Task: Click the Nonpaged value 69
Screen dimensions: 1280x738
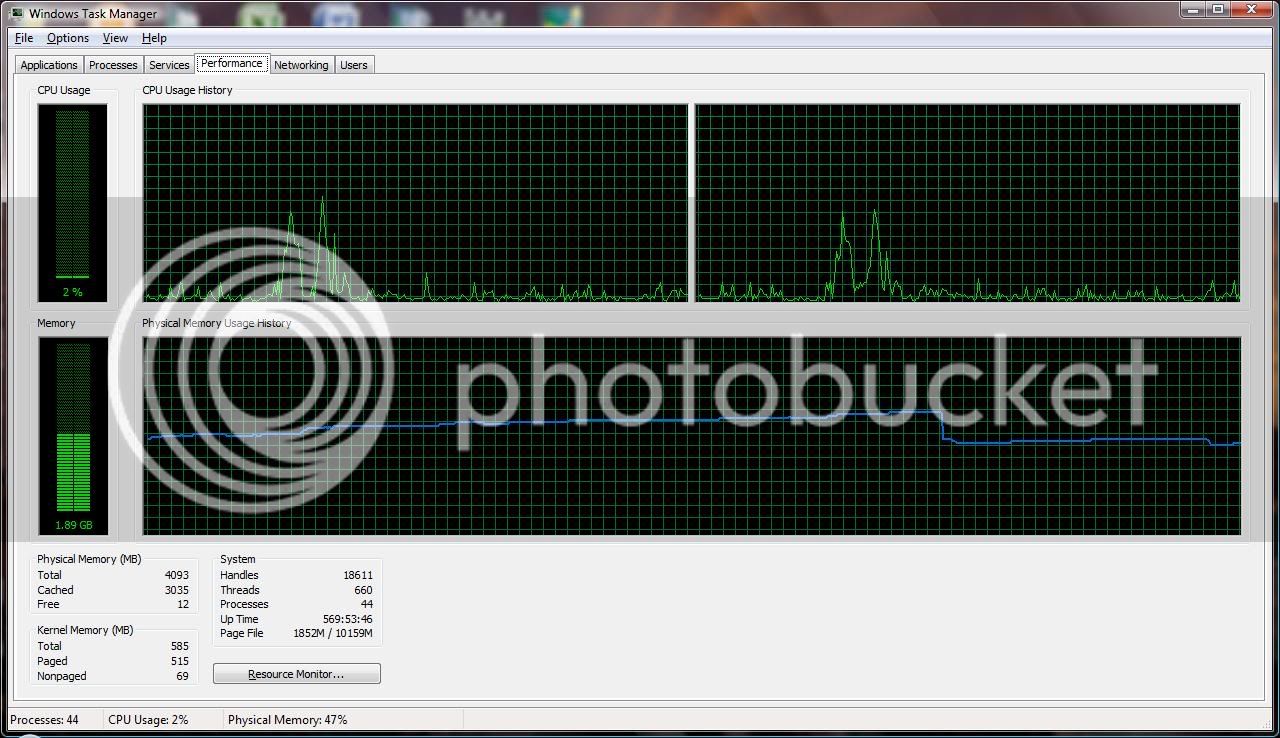Action: click(x=182, y=676)
